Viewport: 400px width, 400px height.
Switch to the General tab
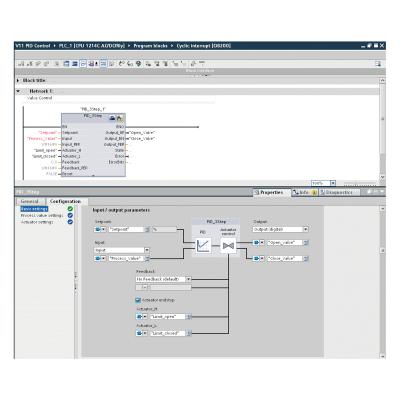tap(29, 202)
